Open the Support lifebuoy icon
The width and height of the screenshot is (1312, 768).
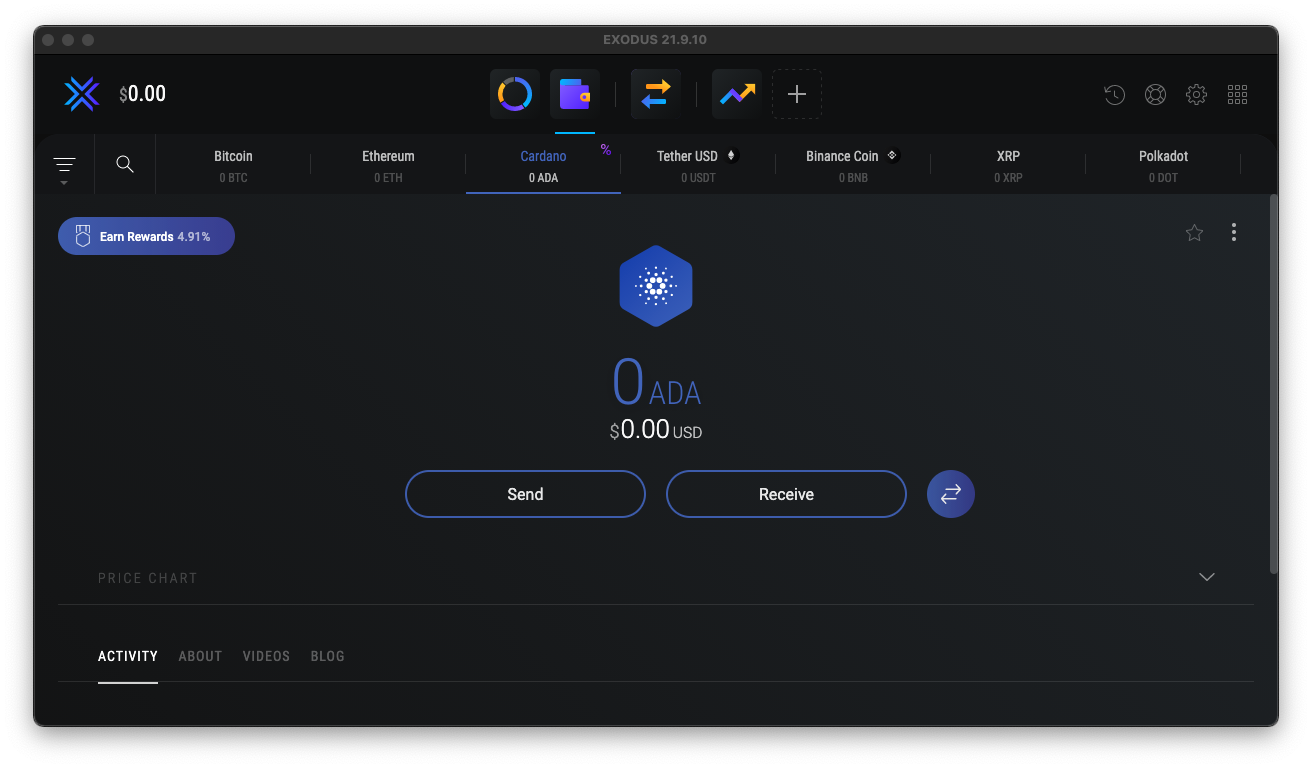coord(1155,95)
